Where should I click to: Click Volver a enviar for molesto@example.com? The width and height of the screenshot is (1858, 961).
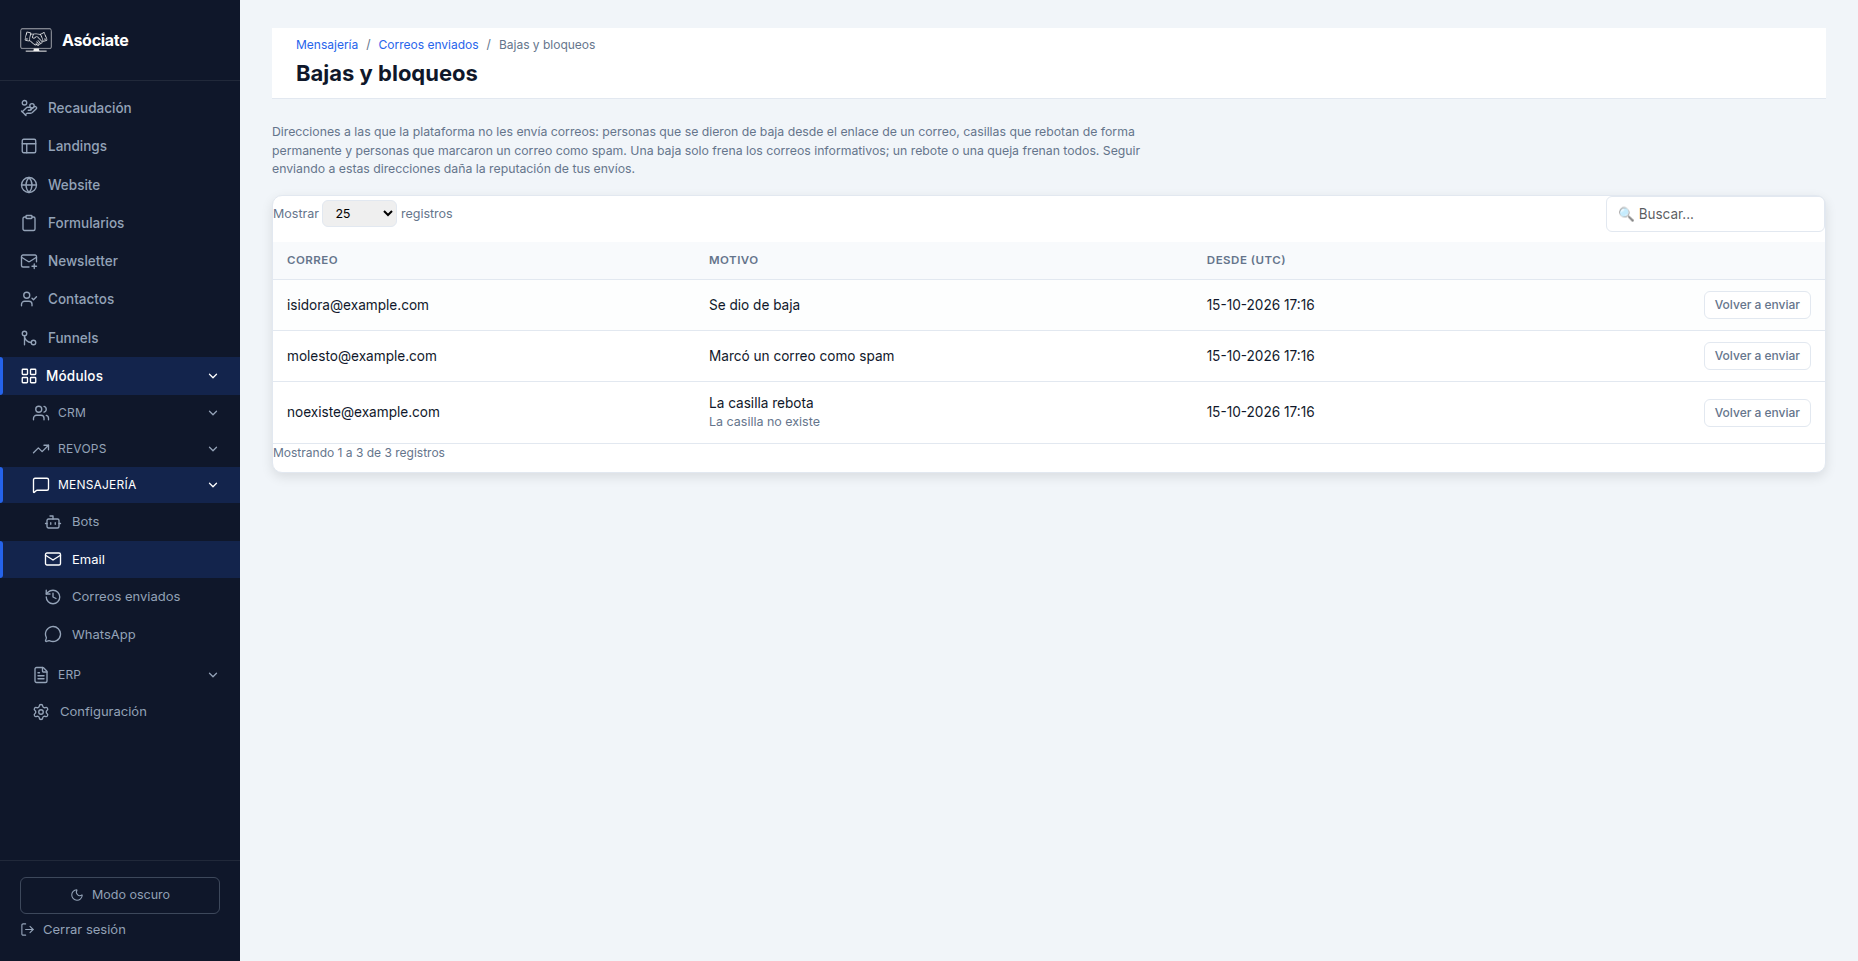[x=1757, y=356]
